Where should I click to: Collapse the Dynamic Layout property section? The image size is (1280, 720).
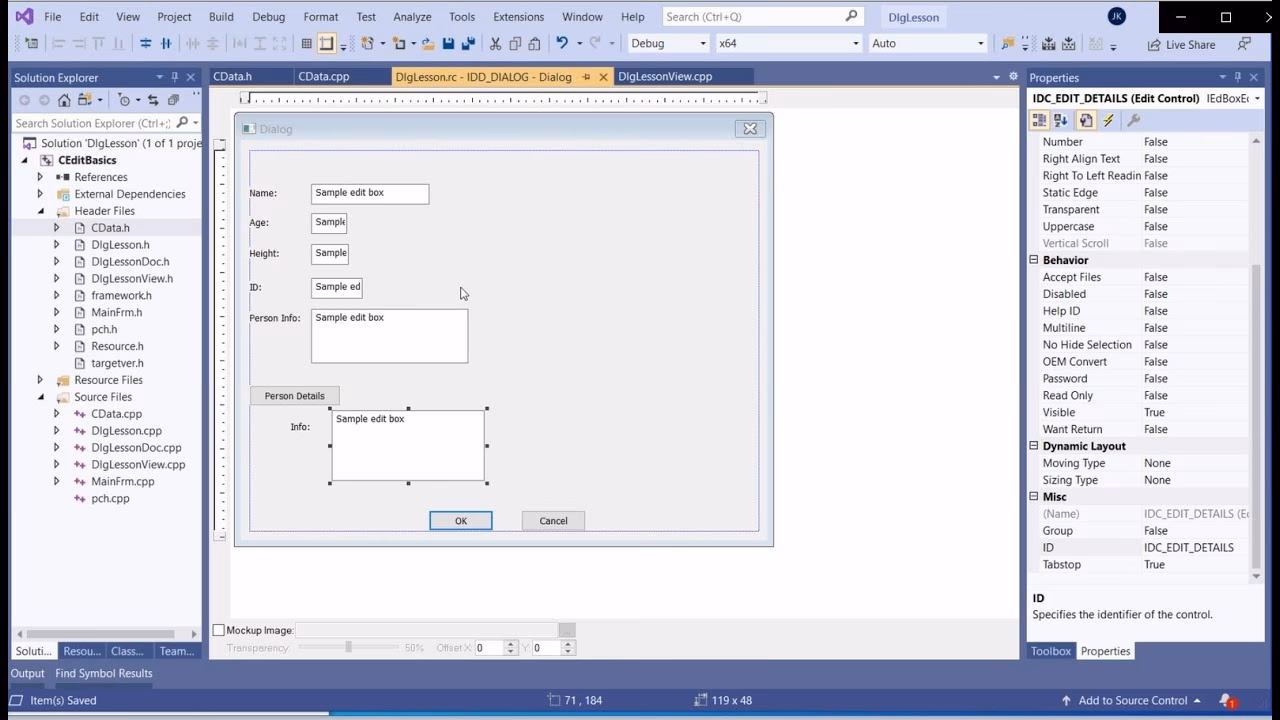[1034, 446]
